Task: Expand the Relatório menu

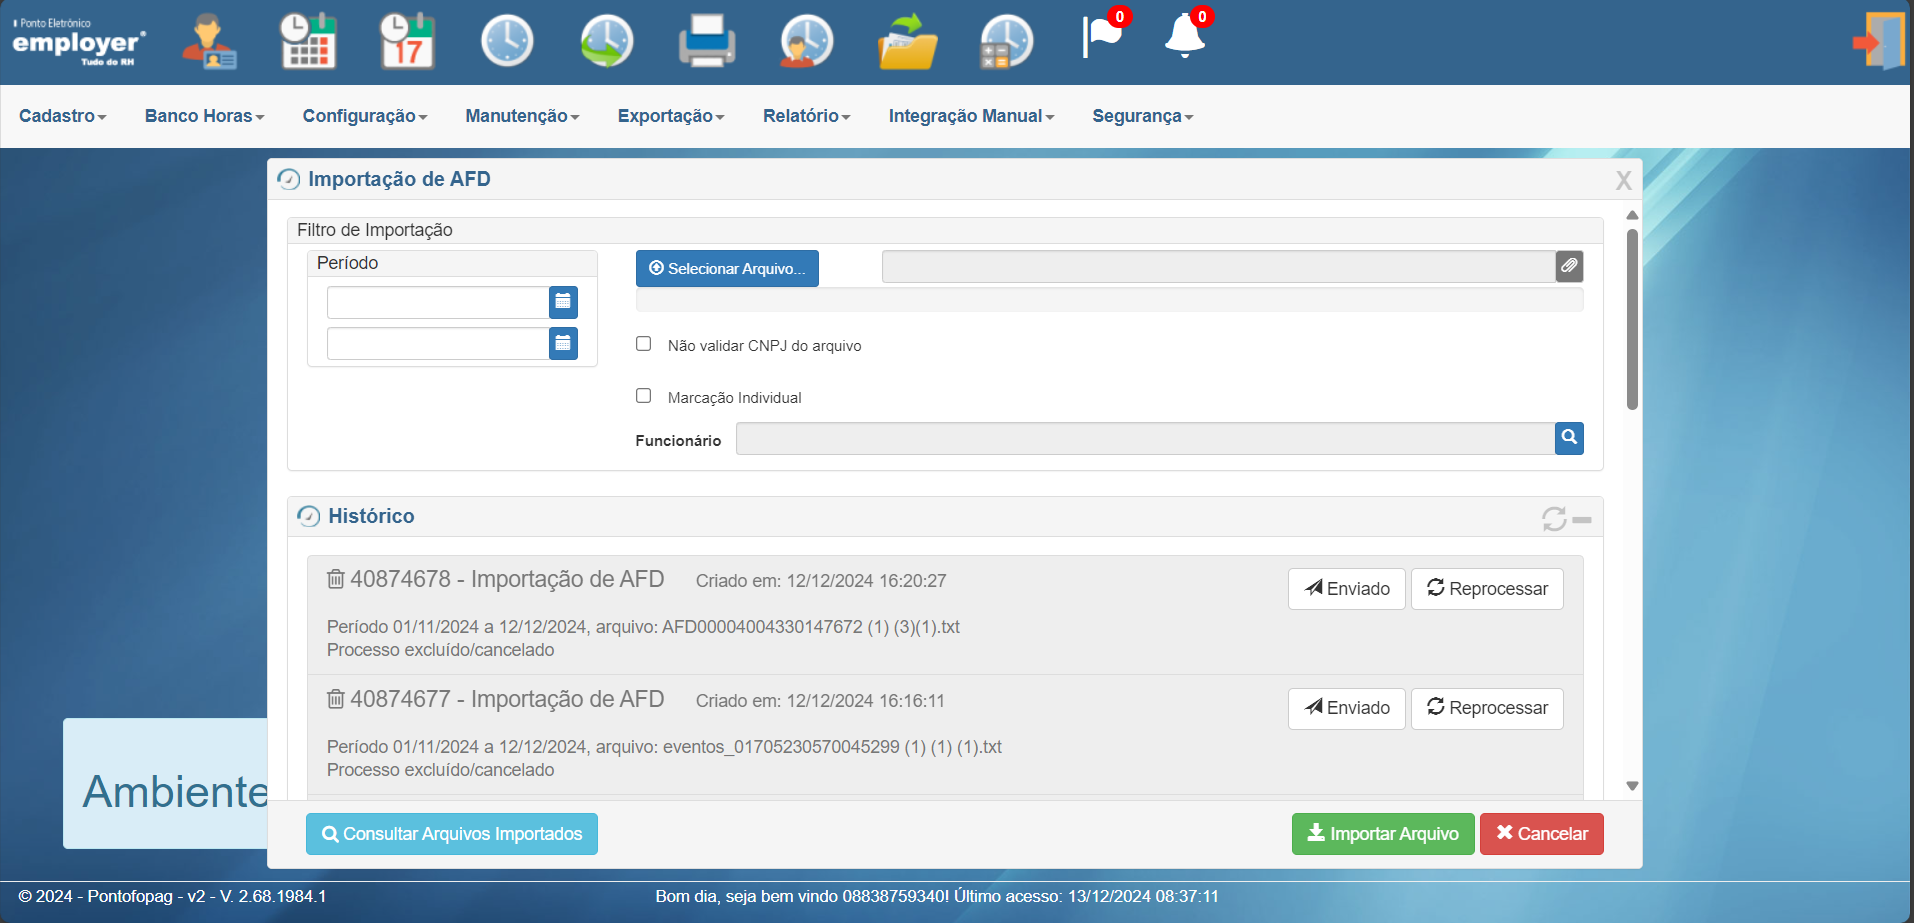Action: [x=806, y=116]
